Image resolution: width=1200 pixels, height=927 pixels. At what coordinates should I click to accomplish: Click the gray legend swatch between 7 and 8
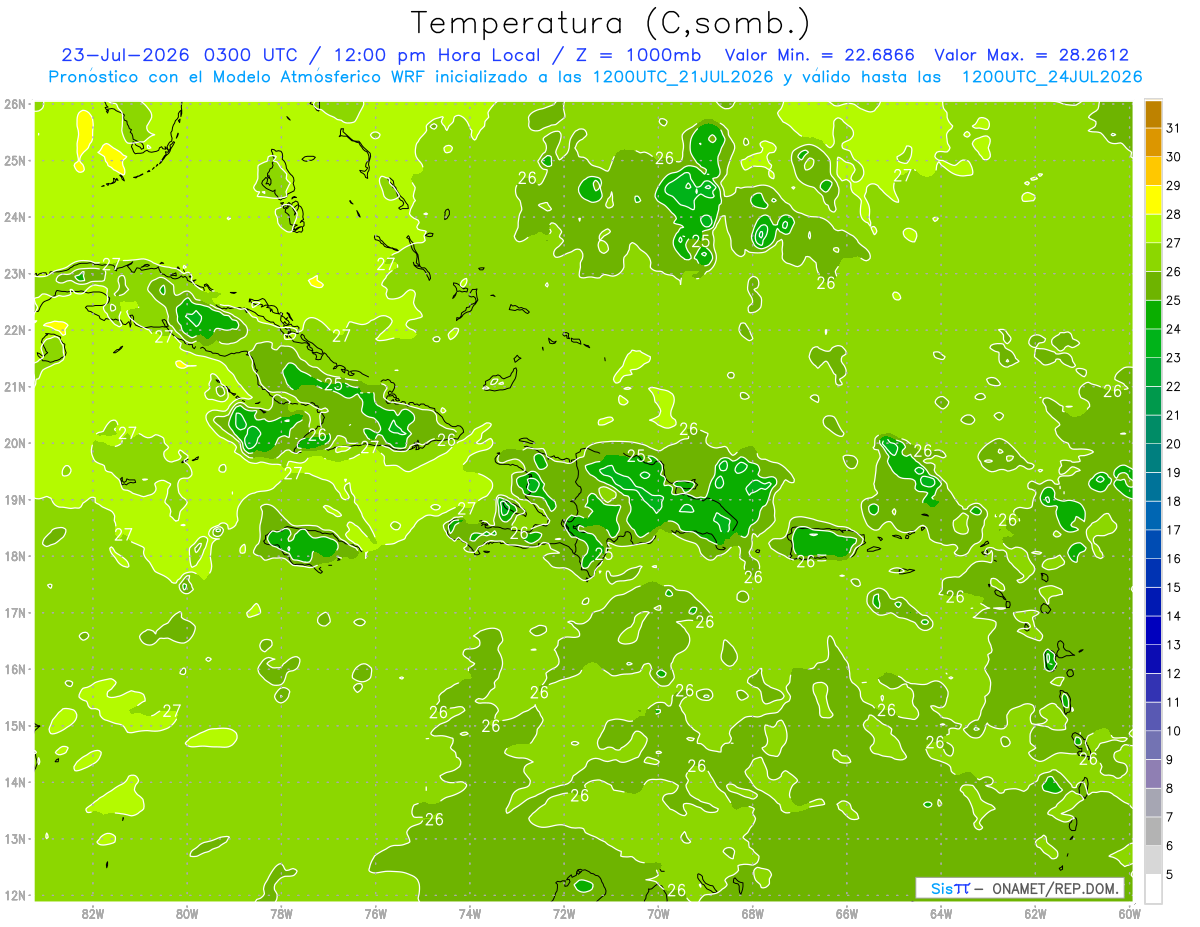[x=1153, y=802]
